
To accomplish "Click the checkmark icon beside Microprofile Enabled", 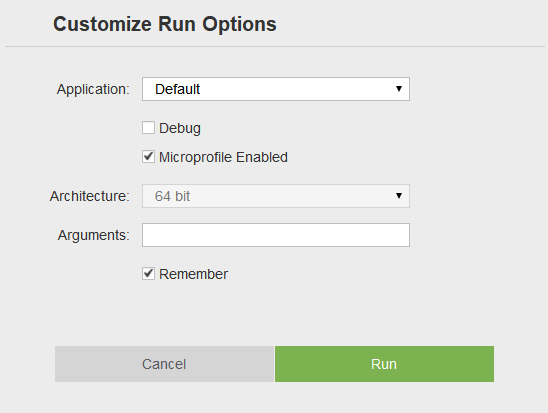I will [x=148, y=156].
